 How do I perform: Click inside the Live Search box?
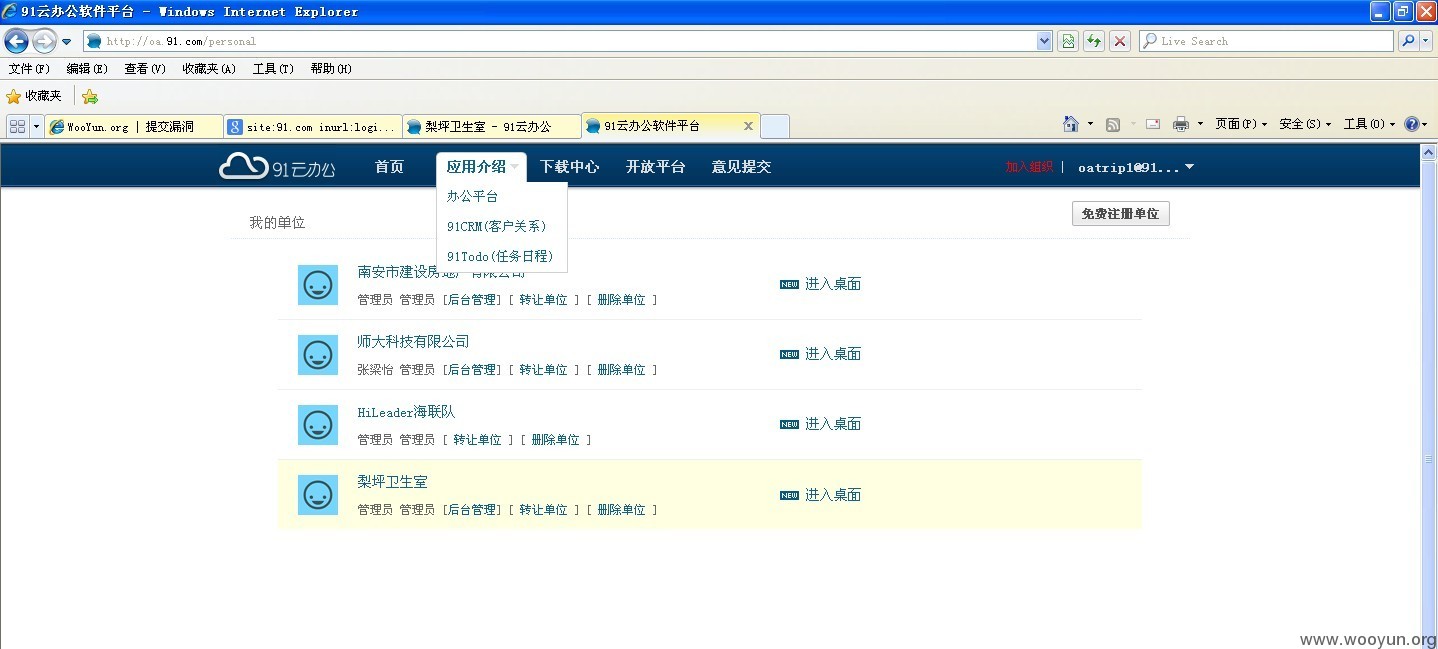(1266, 41)
